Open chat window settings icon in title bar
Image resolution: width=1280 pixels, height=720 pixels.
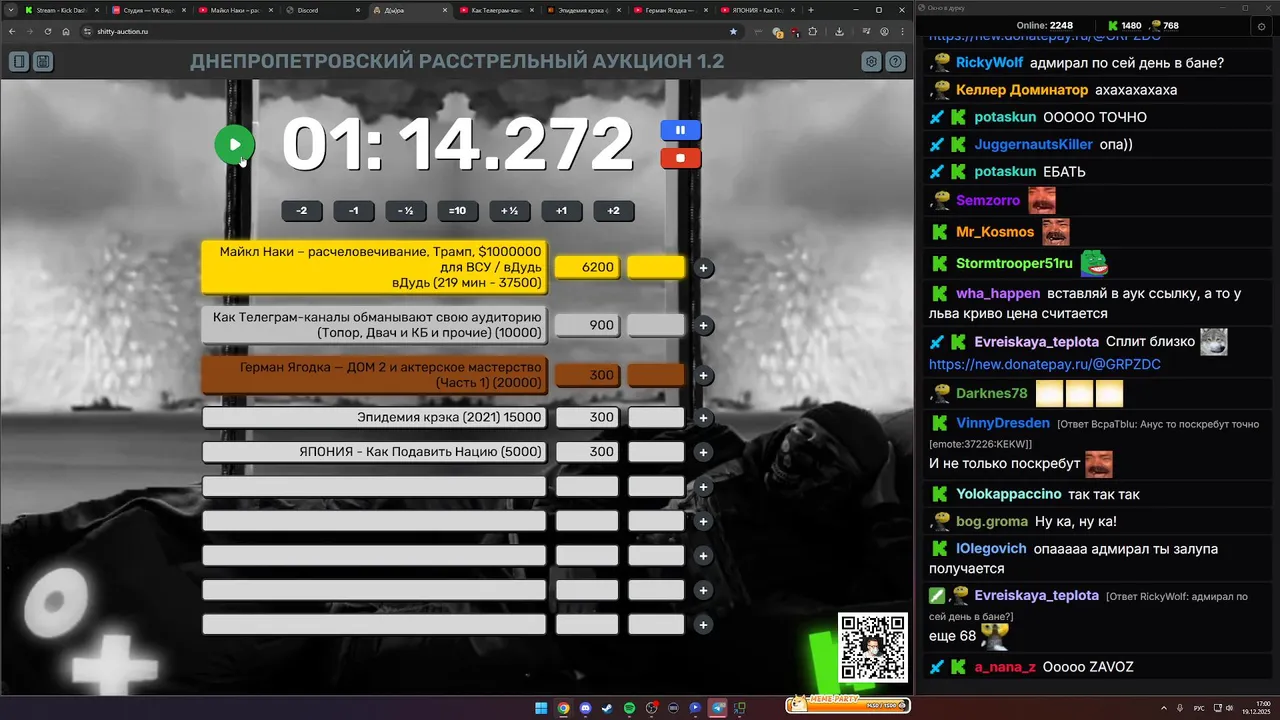point(1261,26)
